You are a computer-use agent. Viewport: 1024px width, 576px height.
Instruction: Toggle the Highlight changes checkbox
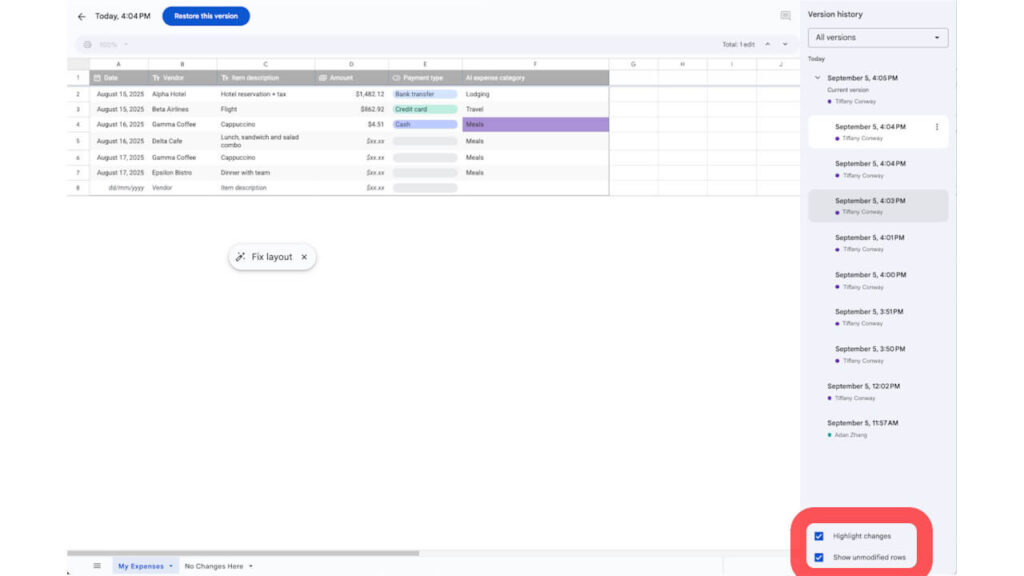pyautogui.click(x=819, y=536)
